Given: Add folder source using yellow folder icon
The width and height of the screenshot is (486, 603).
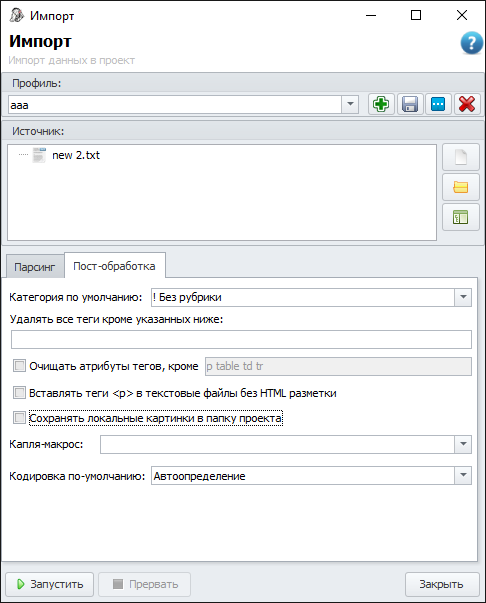Looking at the screenshot, I should (x=461, y=187).
